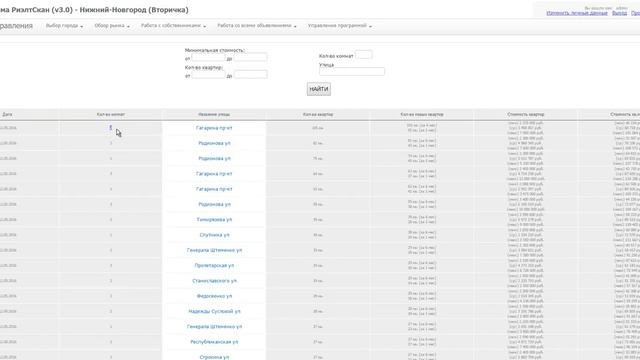The width and height of the screenshot is (640, 360).
Task: Click the НАЙТИ search button
Action: pyautogui.click(x=319, y=89)
